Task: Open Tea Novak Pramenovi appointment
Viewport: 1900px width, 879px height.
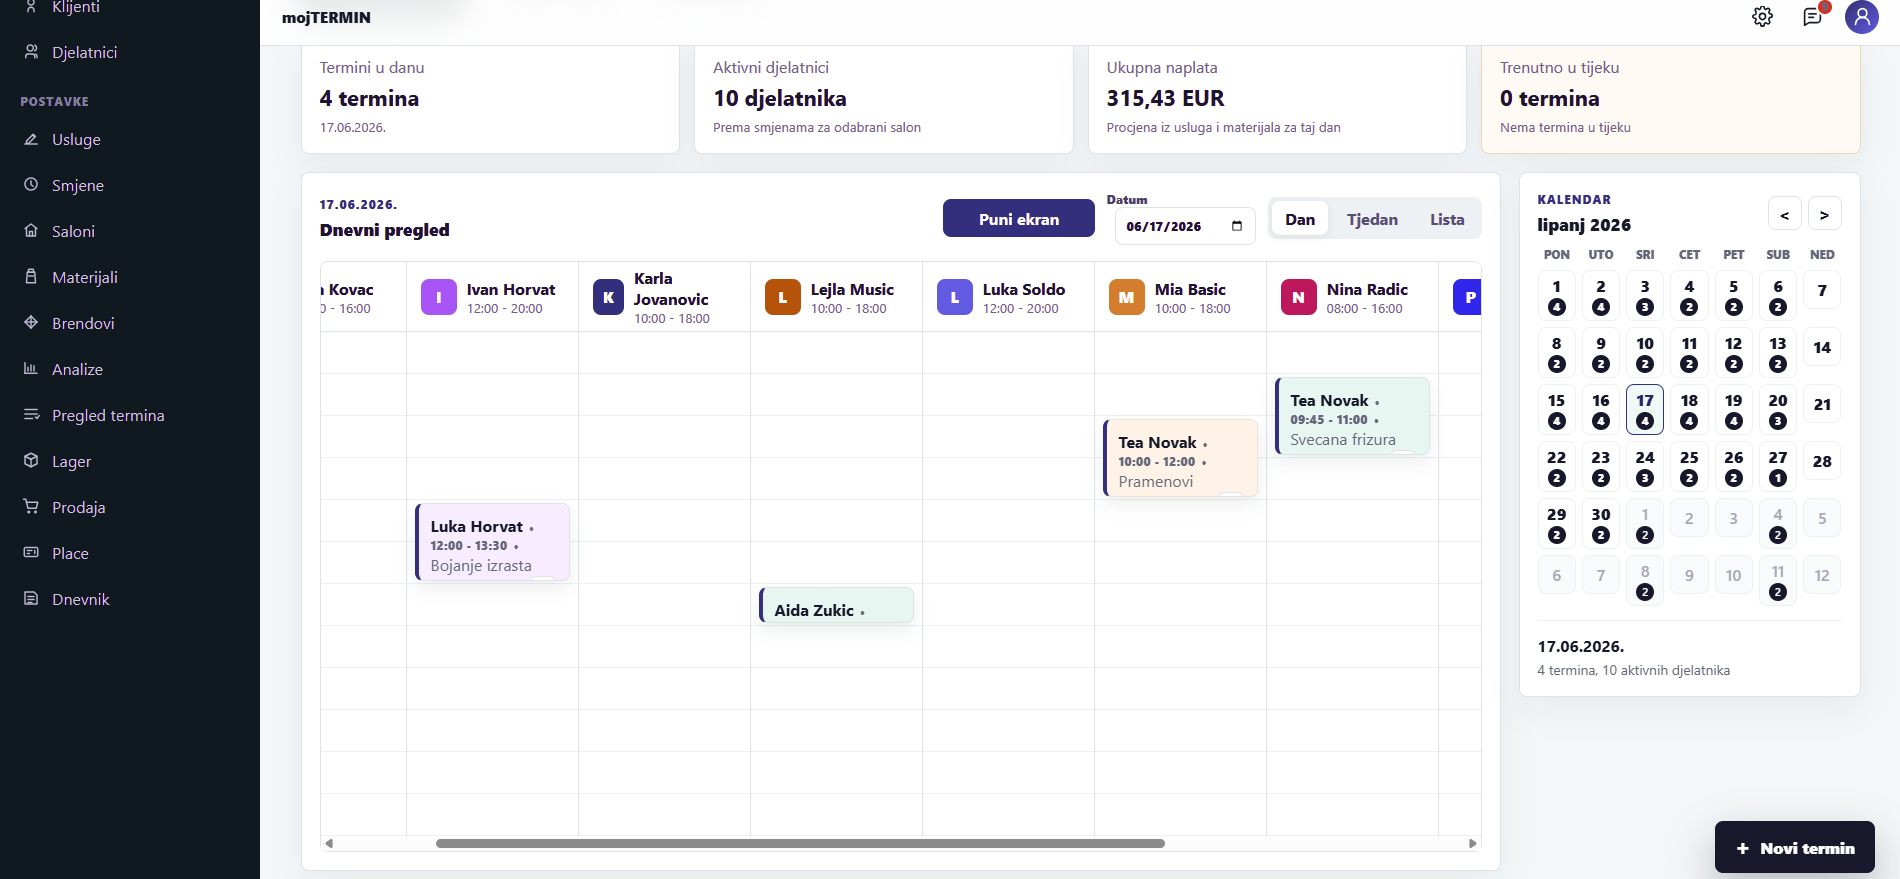Action: [x=1180, y=458]
